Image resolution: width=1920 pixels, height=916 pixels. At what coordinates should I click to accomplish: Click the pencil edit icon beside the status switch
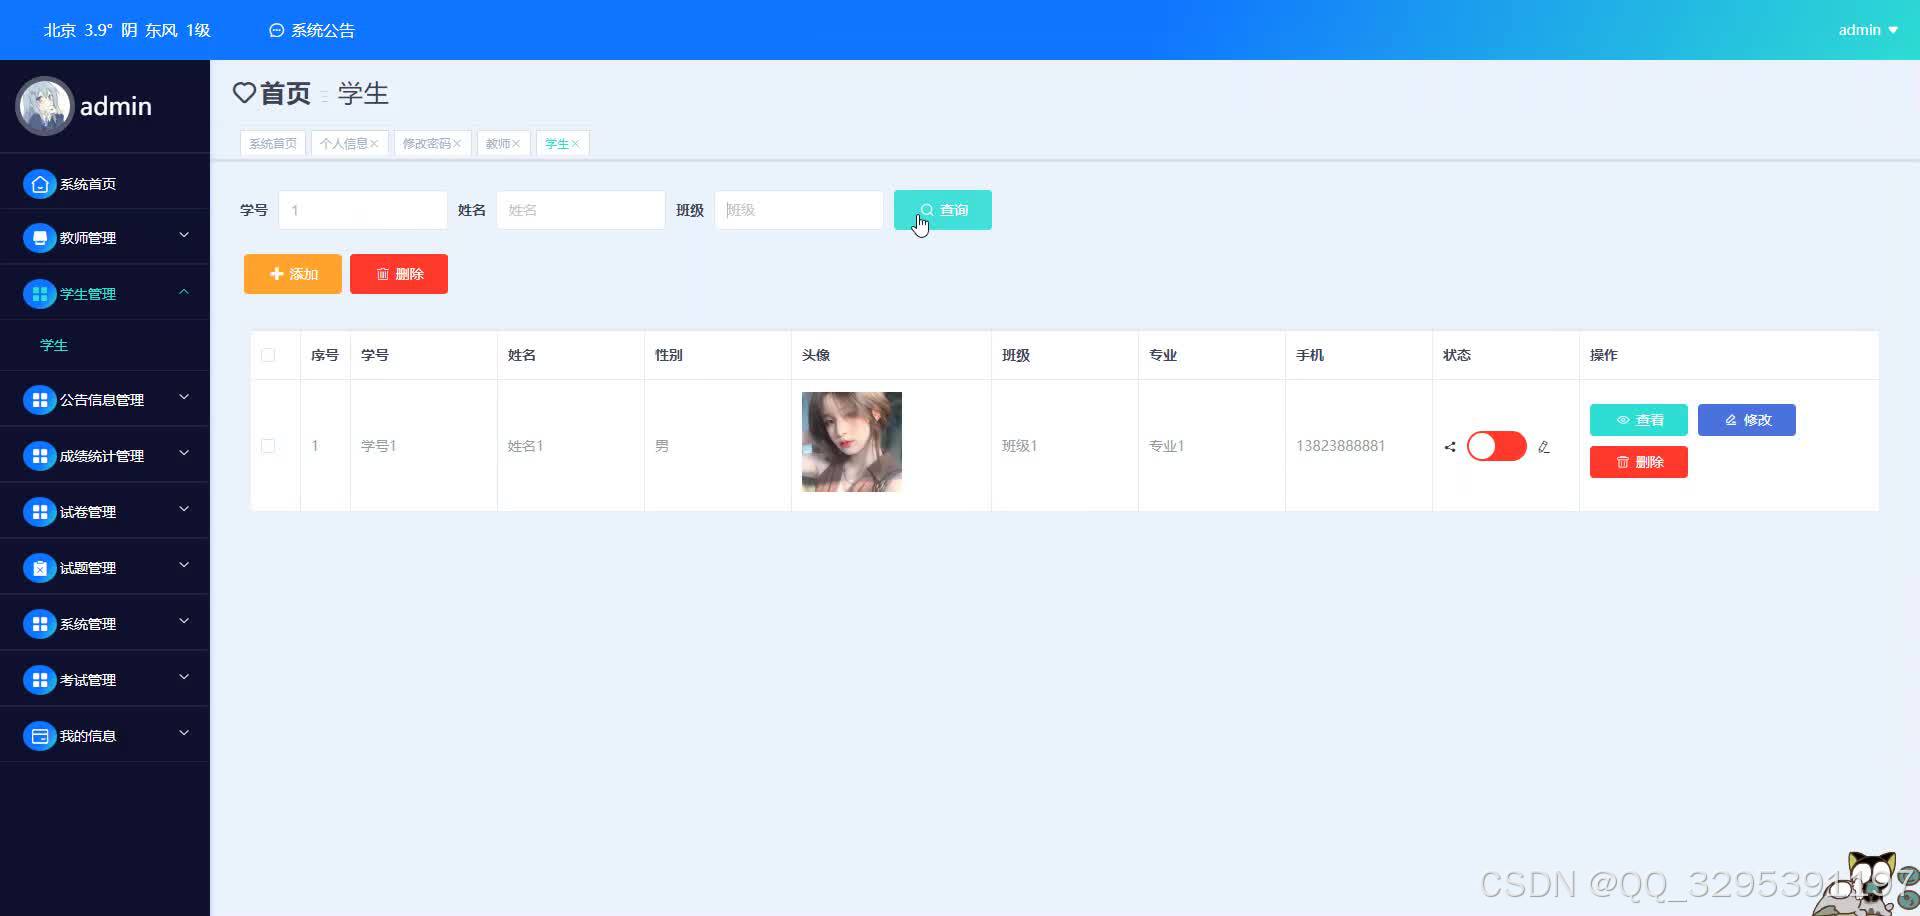1543,447
